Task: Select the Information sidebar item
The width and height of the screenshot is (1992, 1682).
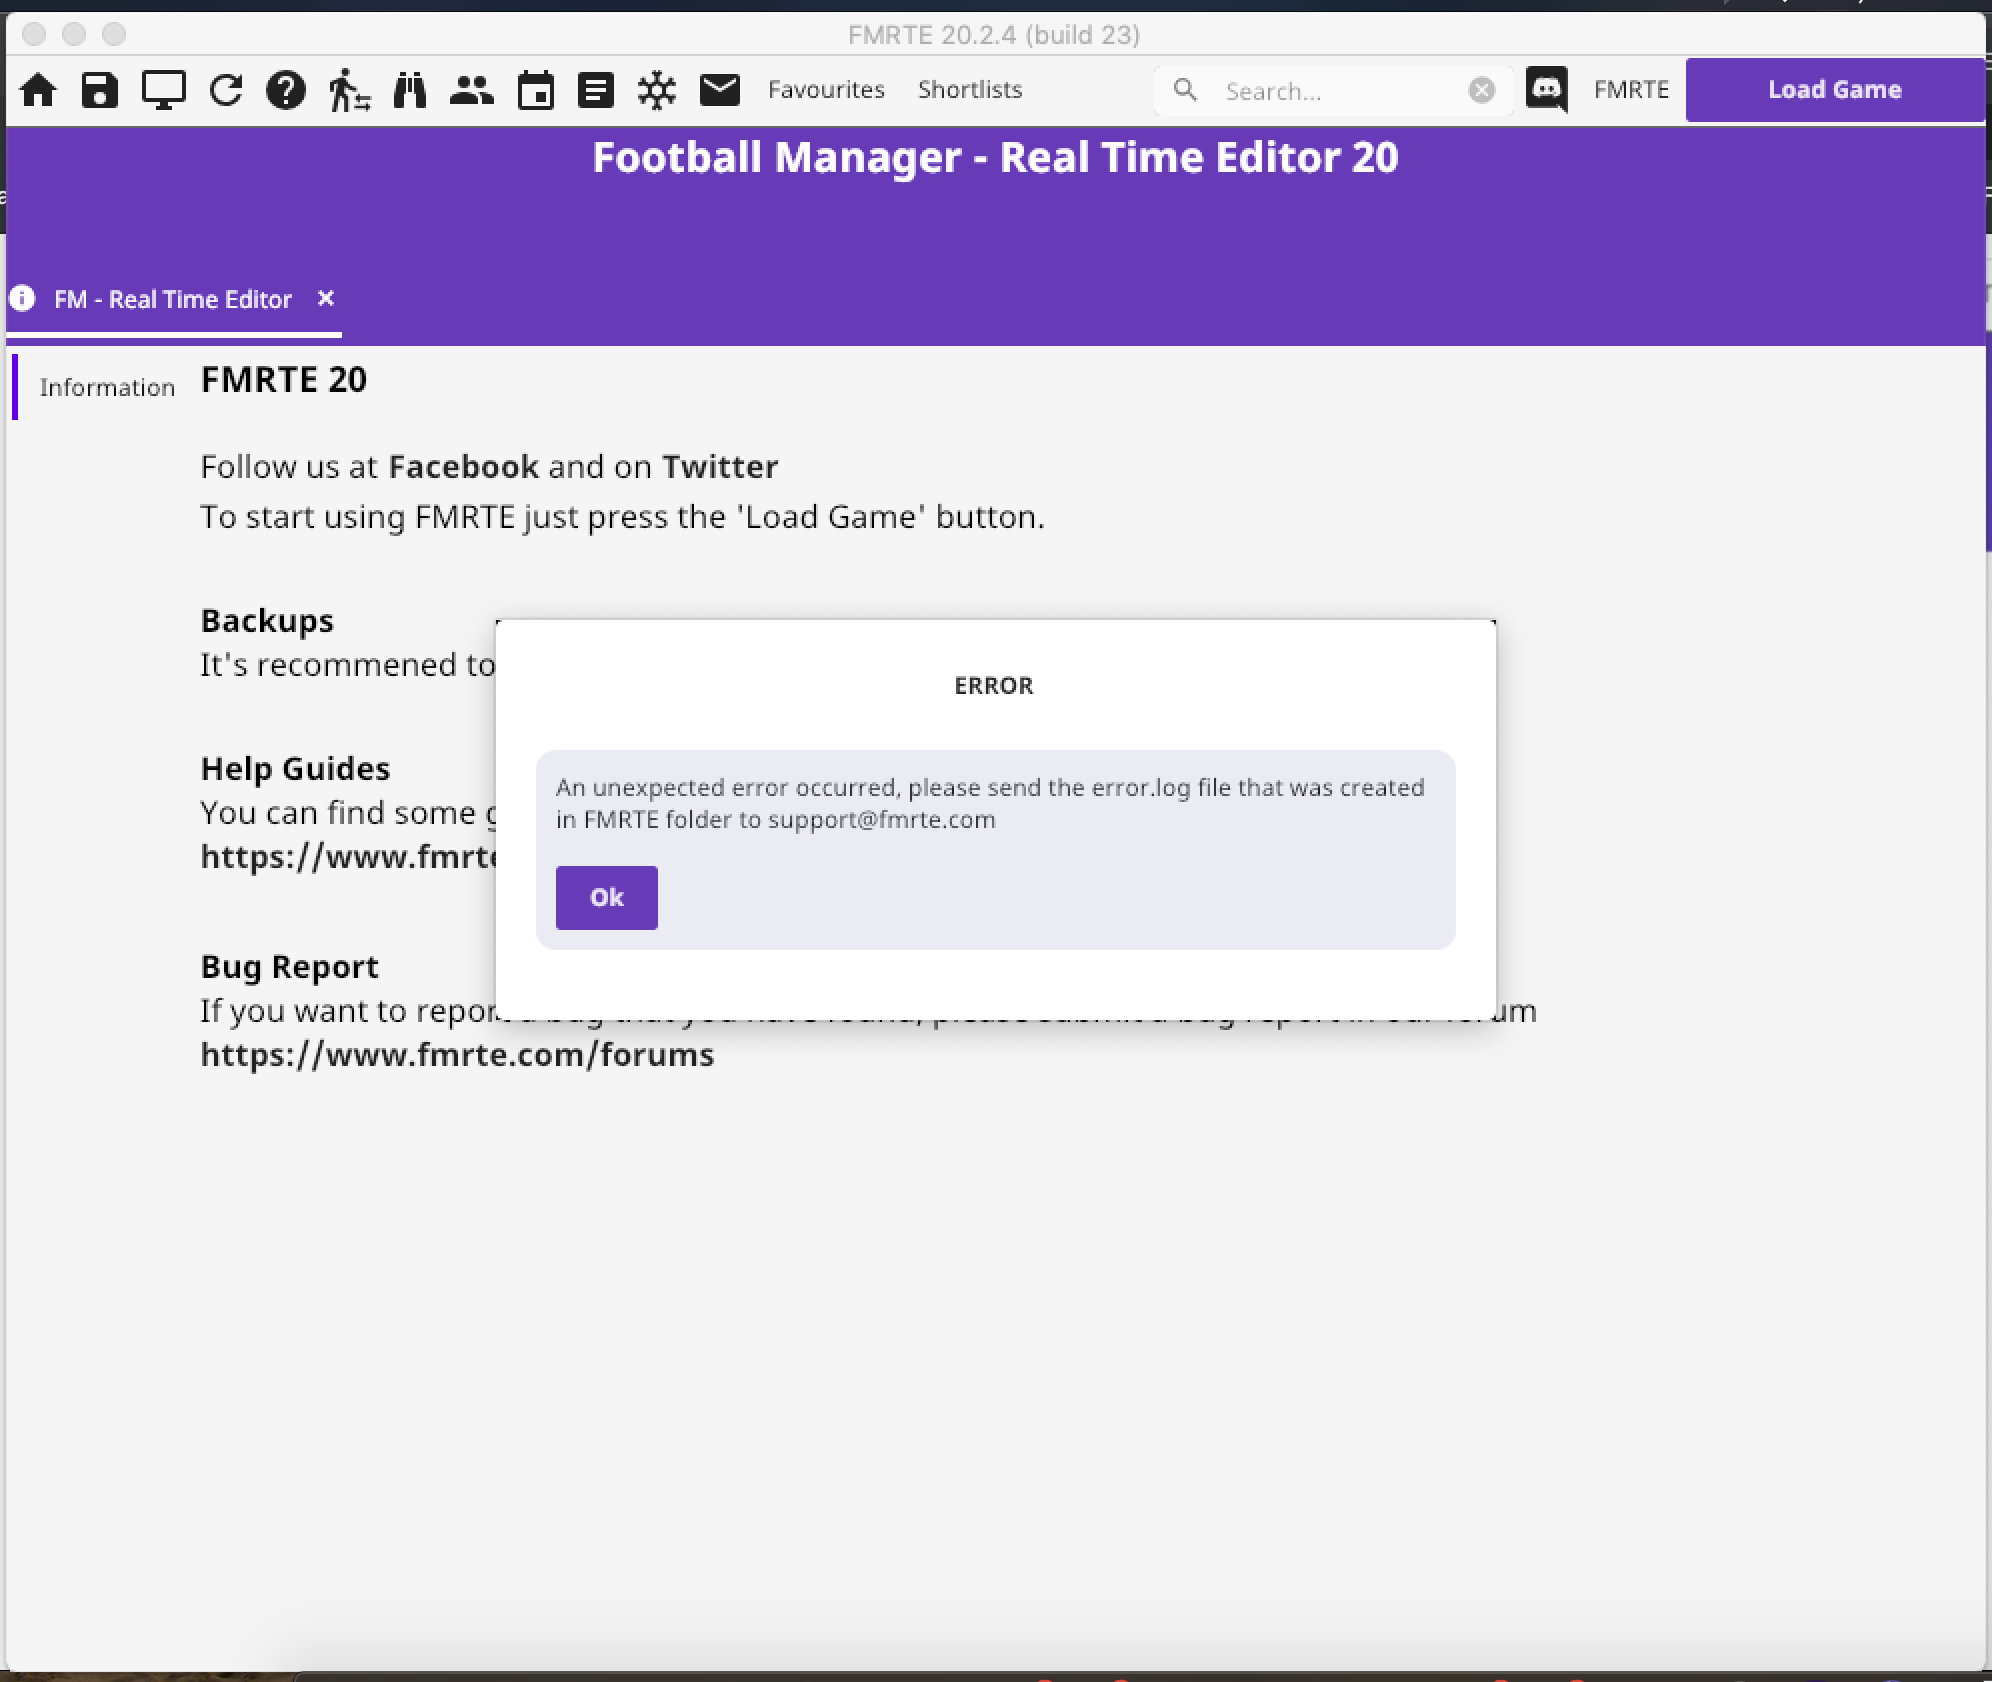Action: [x=107, y=387]
